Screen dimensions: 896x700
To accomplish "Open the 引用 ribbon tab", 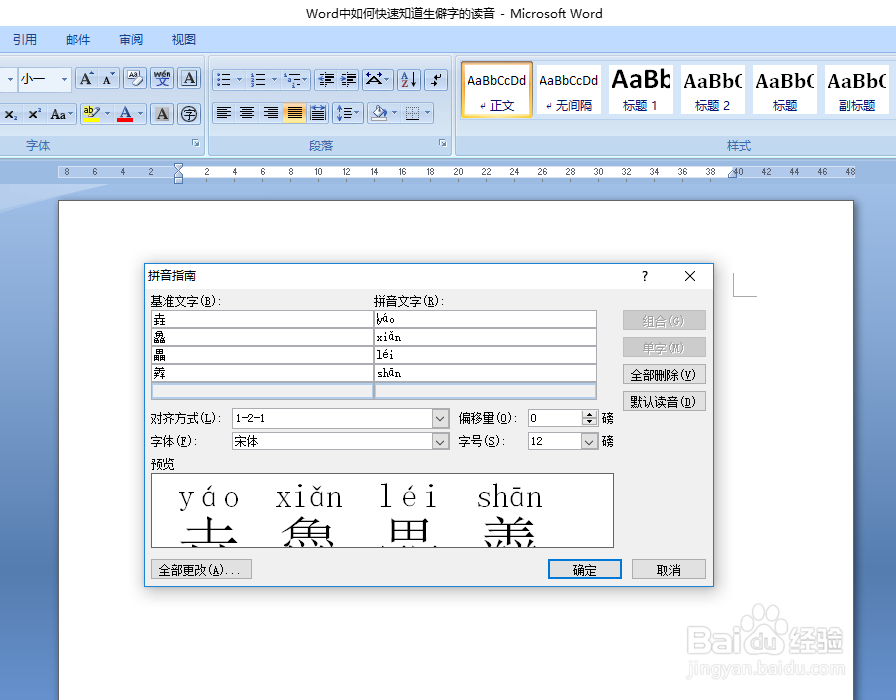I will click(x=25, y=39).
